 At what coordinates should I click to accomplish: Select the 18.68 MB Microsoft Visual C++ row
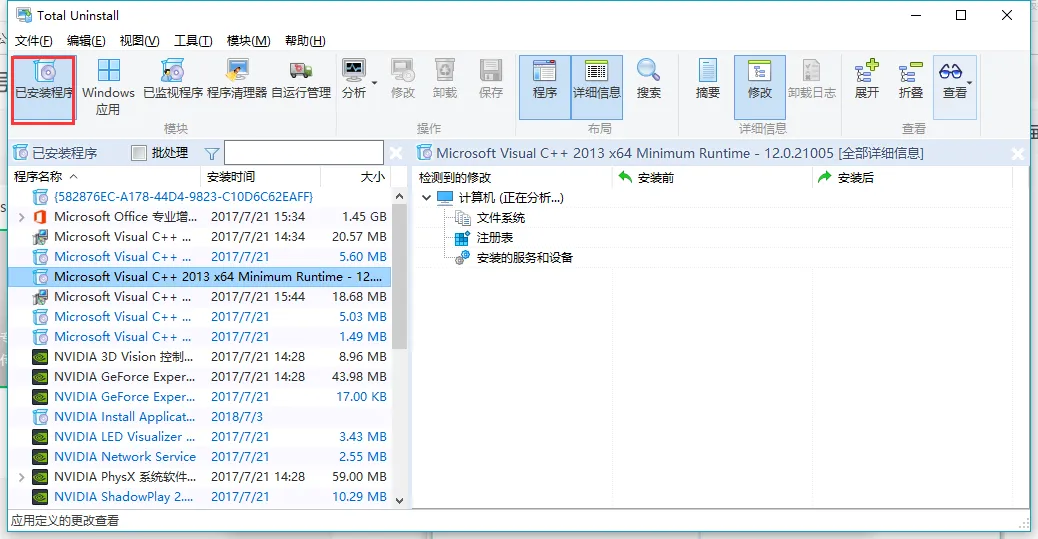point(200,297)
